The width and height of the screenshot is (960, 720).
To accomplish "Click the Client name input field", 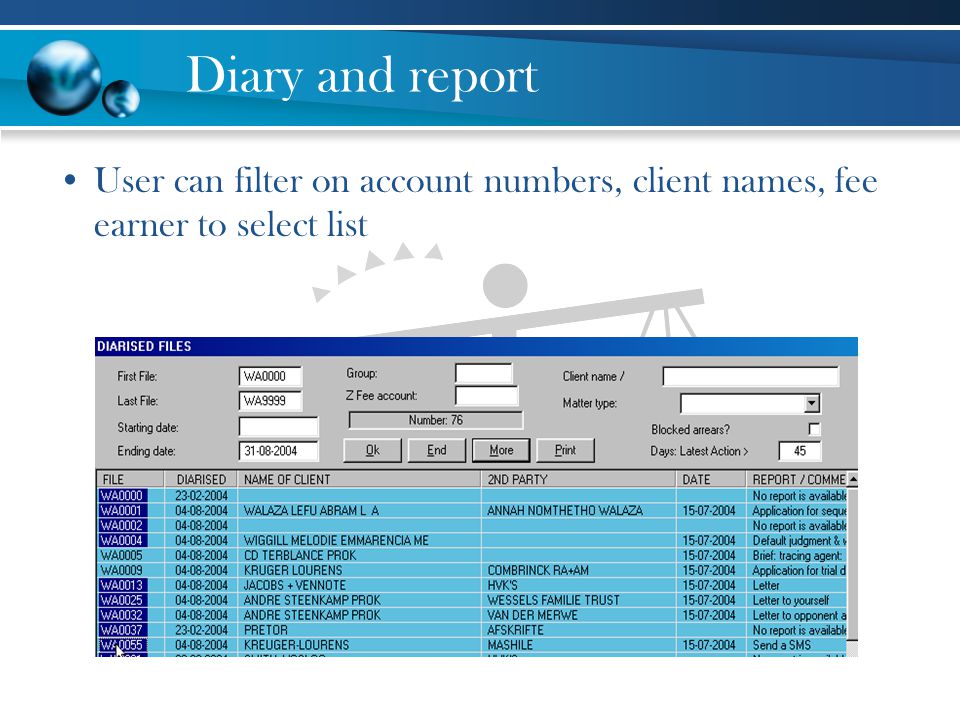I will 751,376.
